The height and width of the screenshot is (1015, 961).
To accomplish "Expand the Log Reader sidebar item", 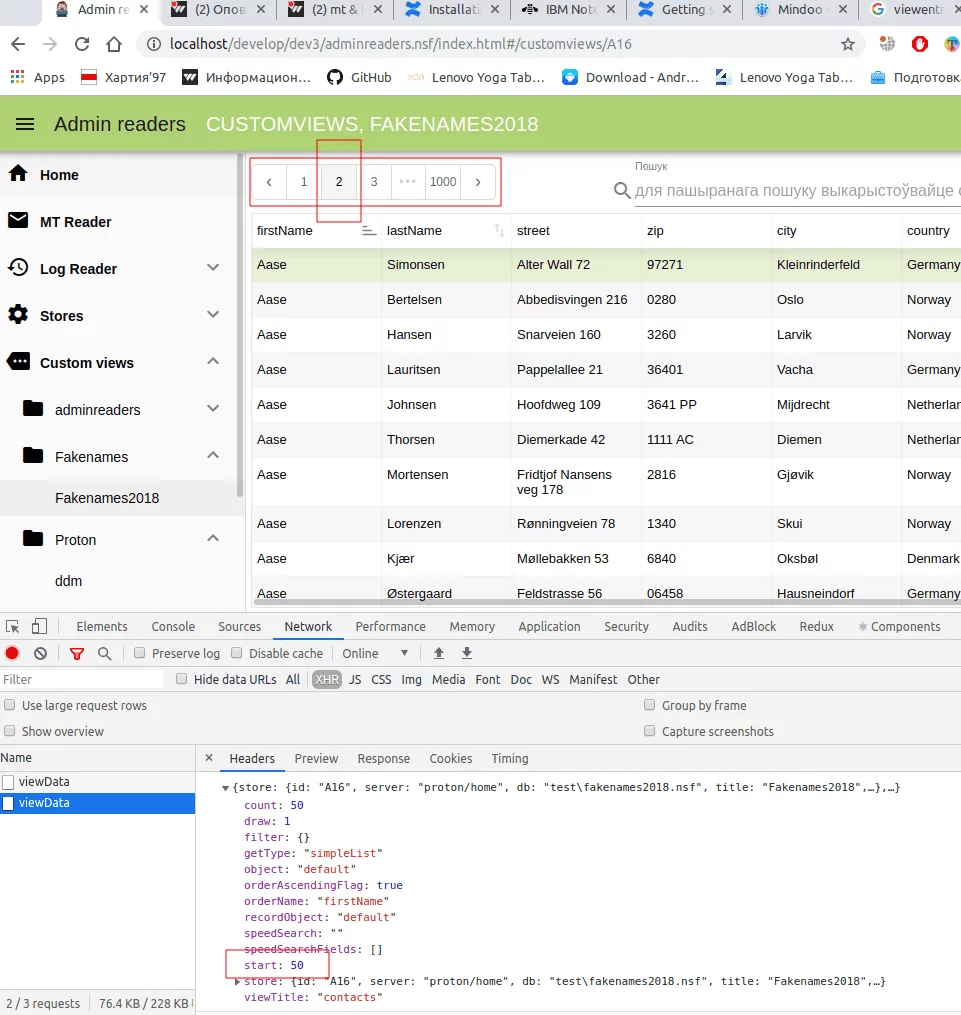I will tap(213, 268).
